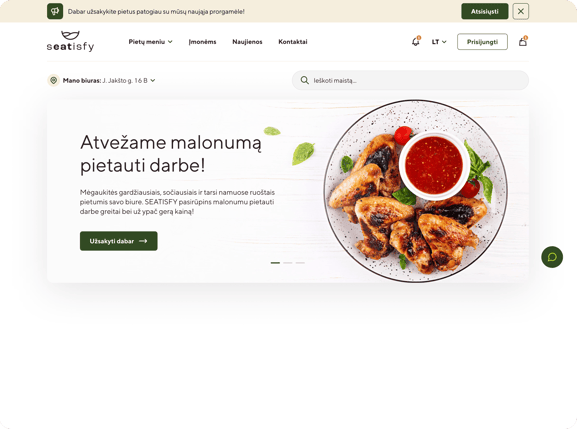Click the arrow on Užsakyti dabar button
This screenshot has width=577, height=429.
click(143, 241)
